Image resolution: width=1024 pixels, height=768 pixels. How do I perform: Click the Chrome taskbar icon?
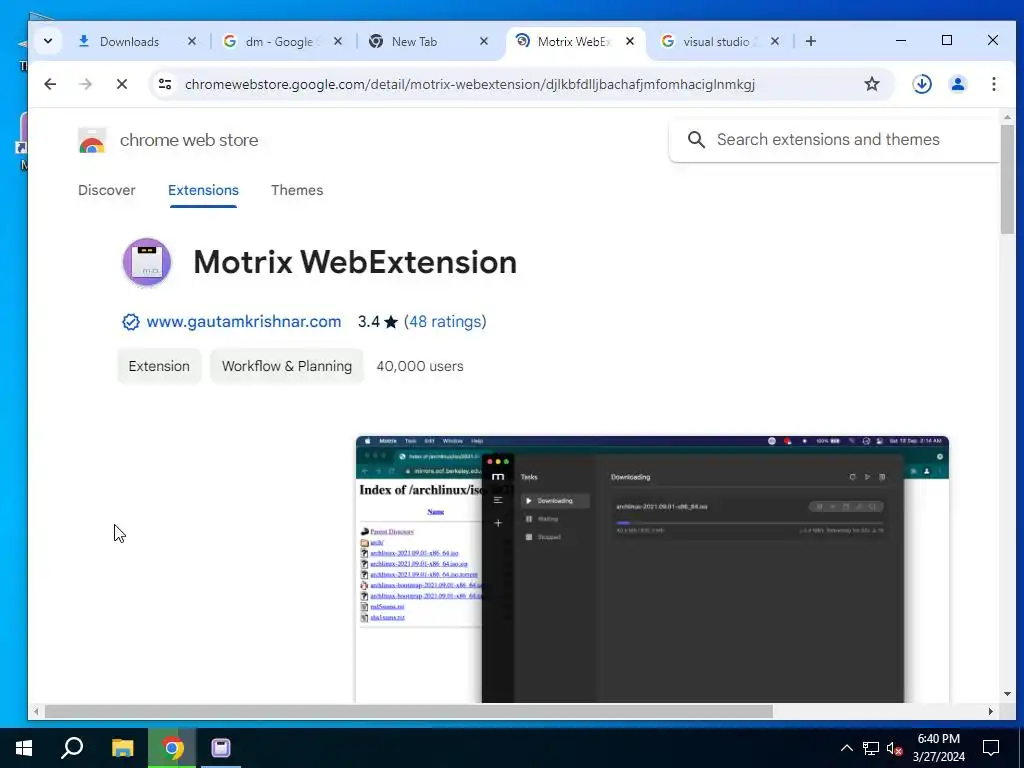[172, 748]
